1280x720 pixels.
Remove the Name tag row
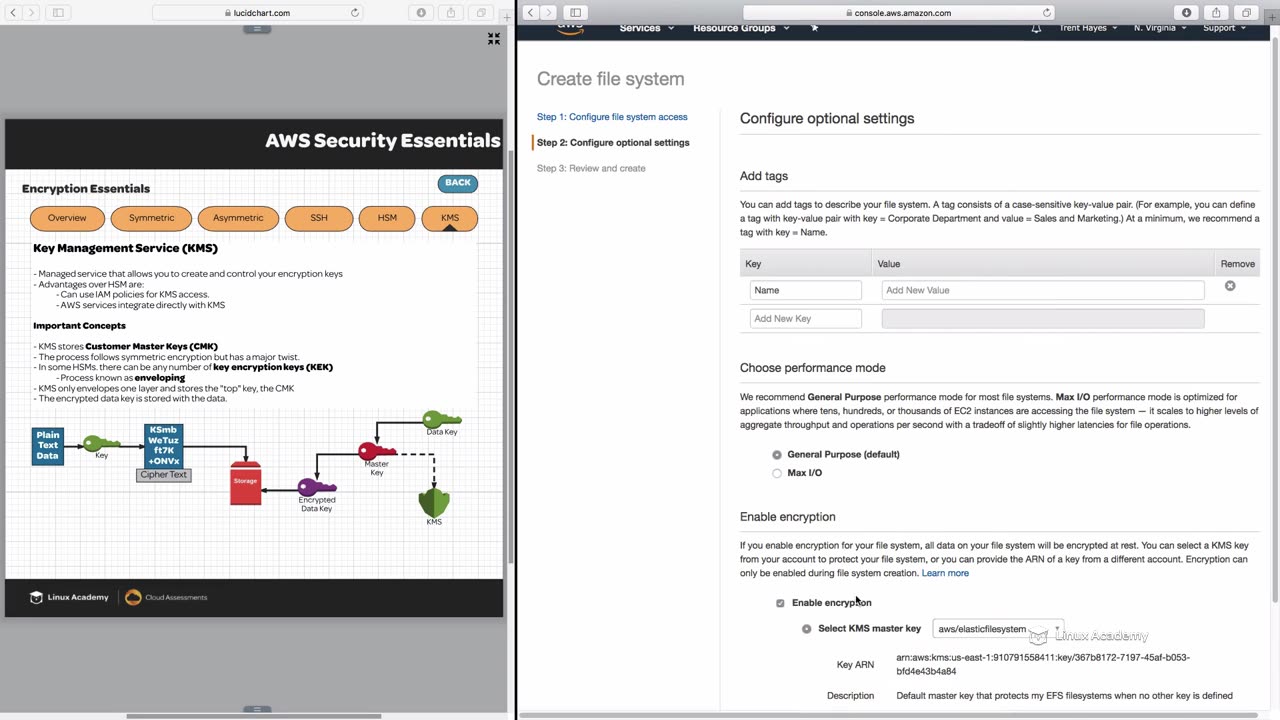pos(1230,286)
